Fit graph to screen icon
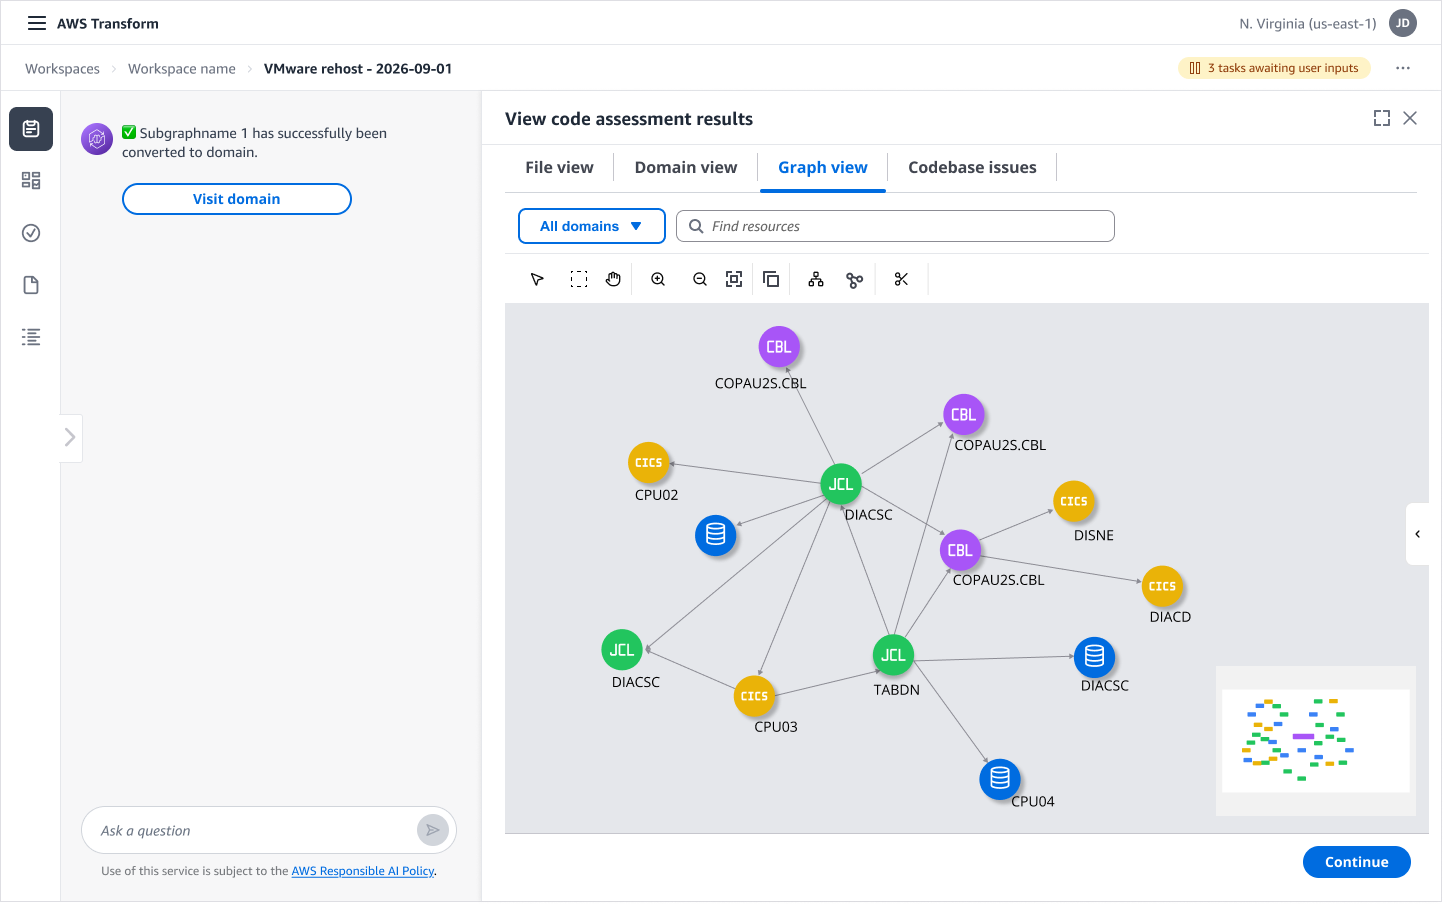 [x=734, y=280]
